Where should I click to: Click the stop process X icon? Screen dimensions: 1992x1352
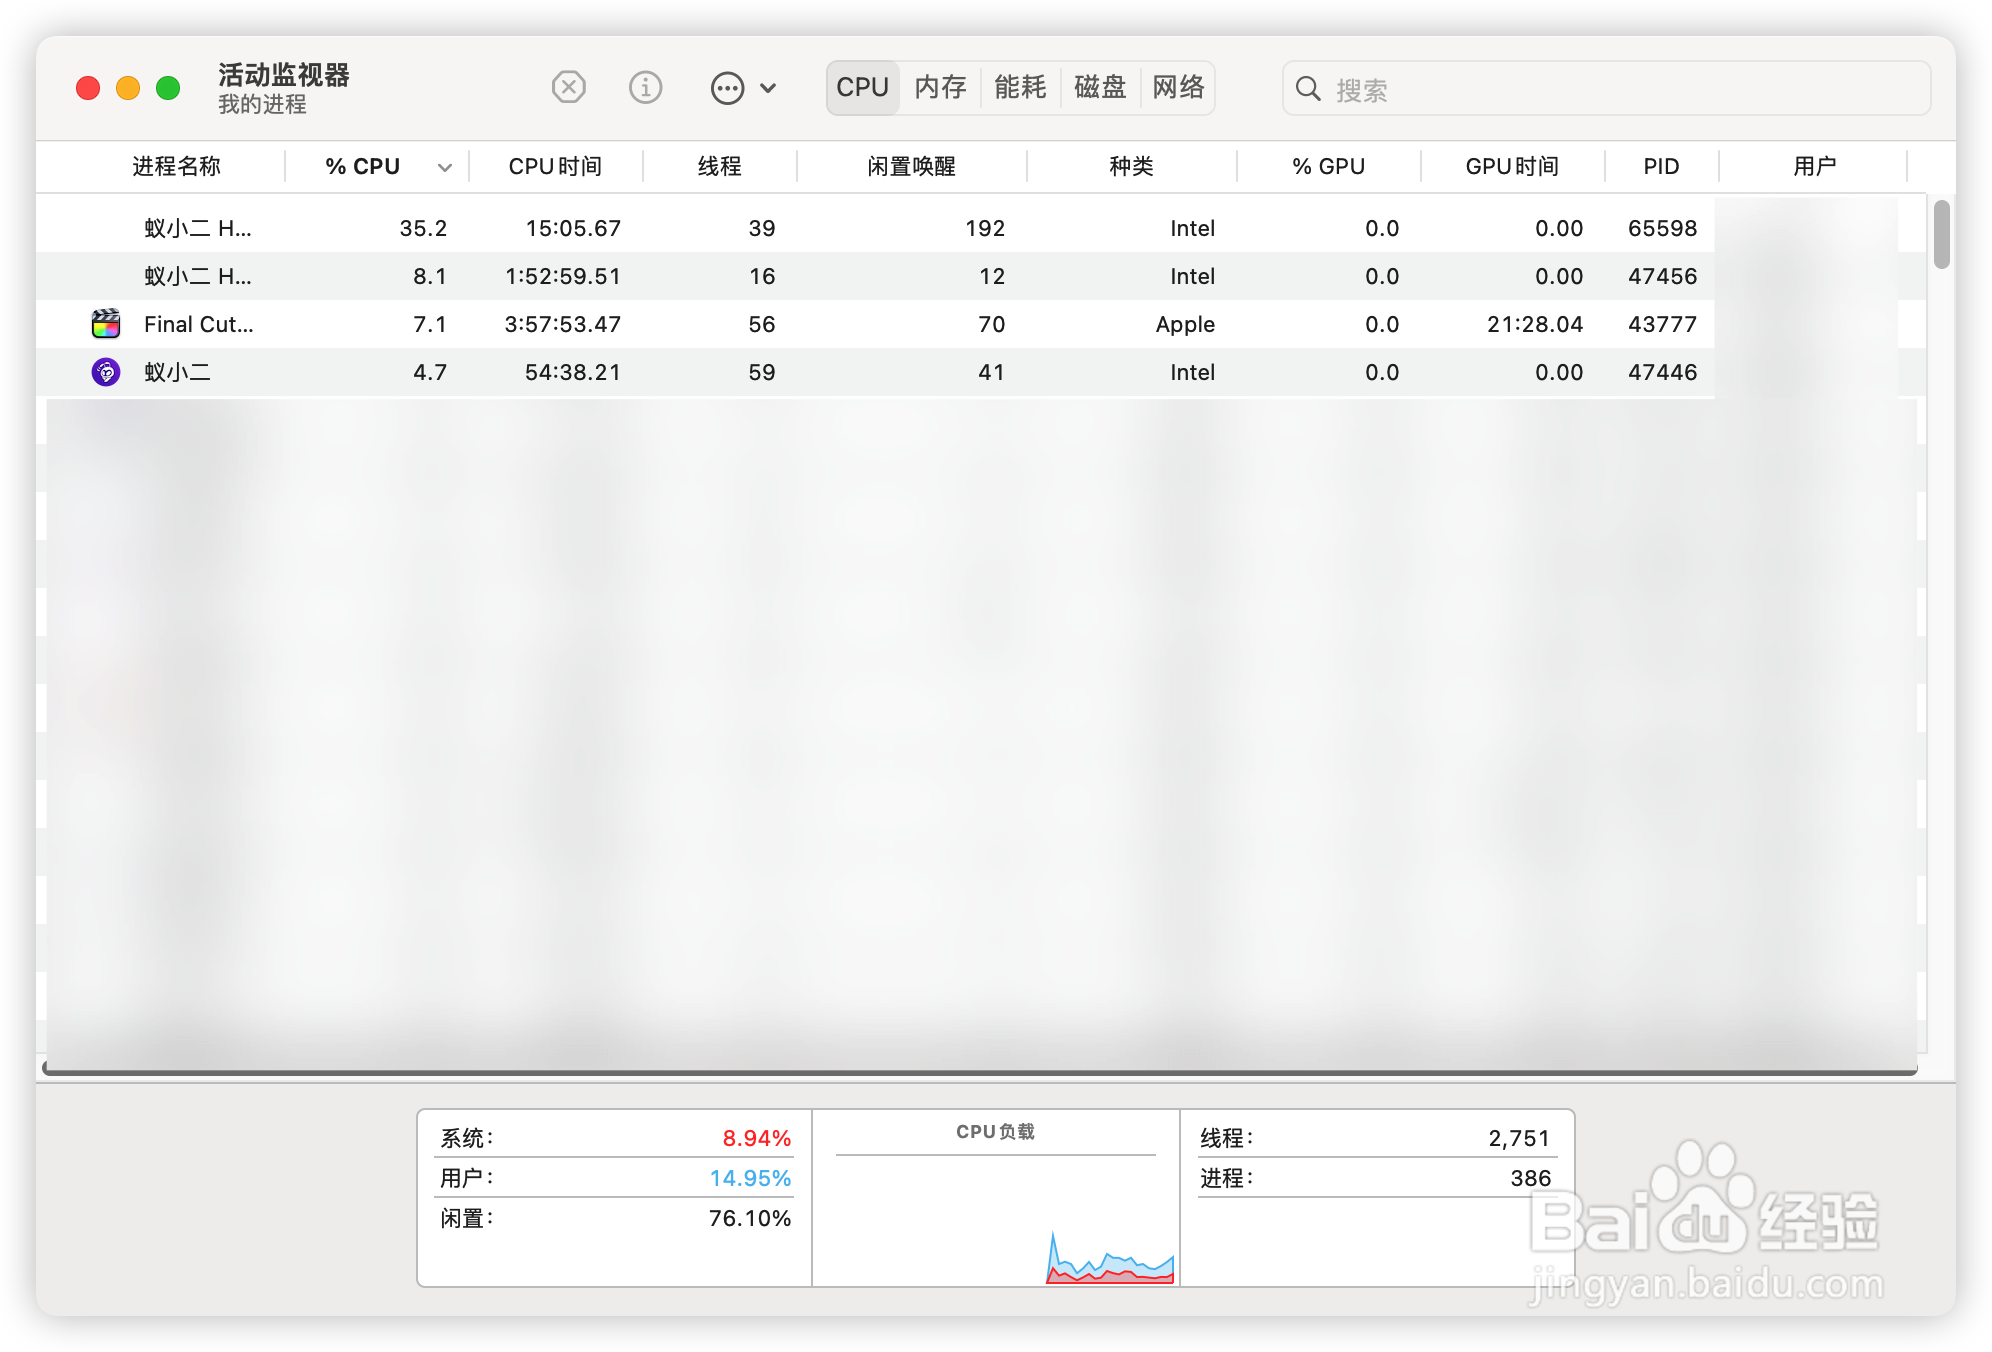click(x=568, y=88)
